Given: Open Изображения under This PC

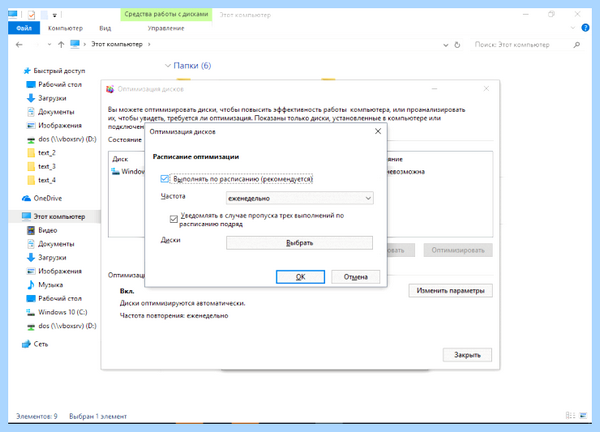Looking at the screenshot, I should tap(60, 271).
